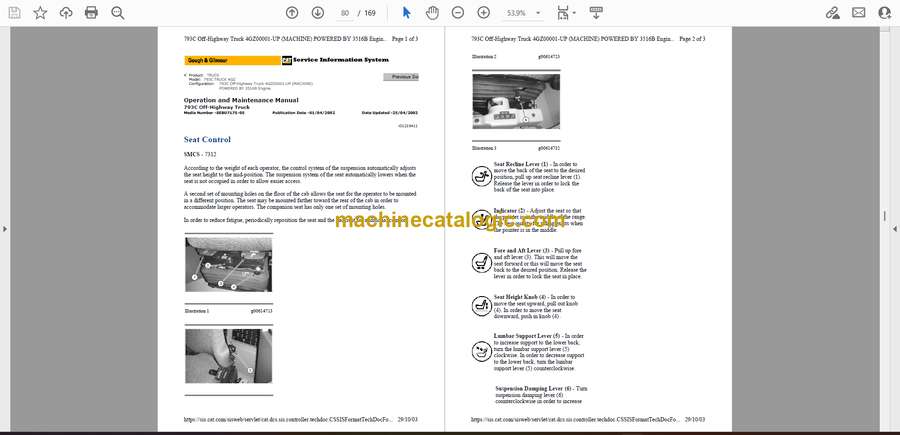Go to previous page
900x435 pixels.
(x=292, y=13)
